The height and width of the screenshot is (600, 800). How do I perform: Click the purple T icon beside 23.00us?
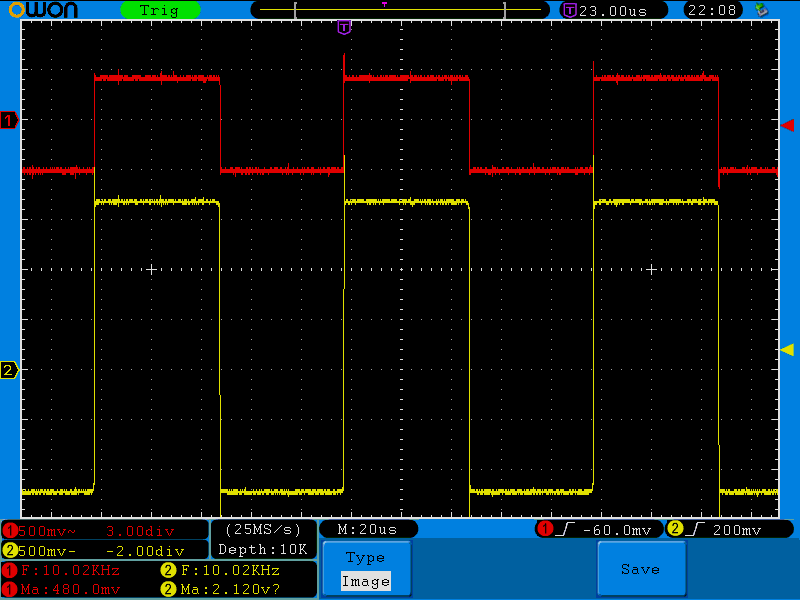(570, 11)
